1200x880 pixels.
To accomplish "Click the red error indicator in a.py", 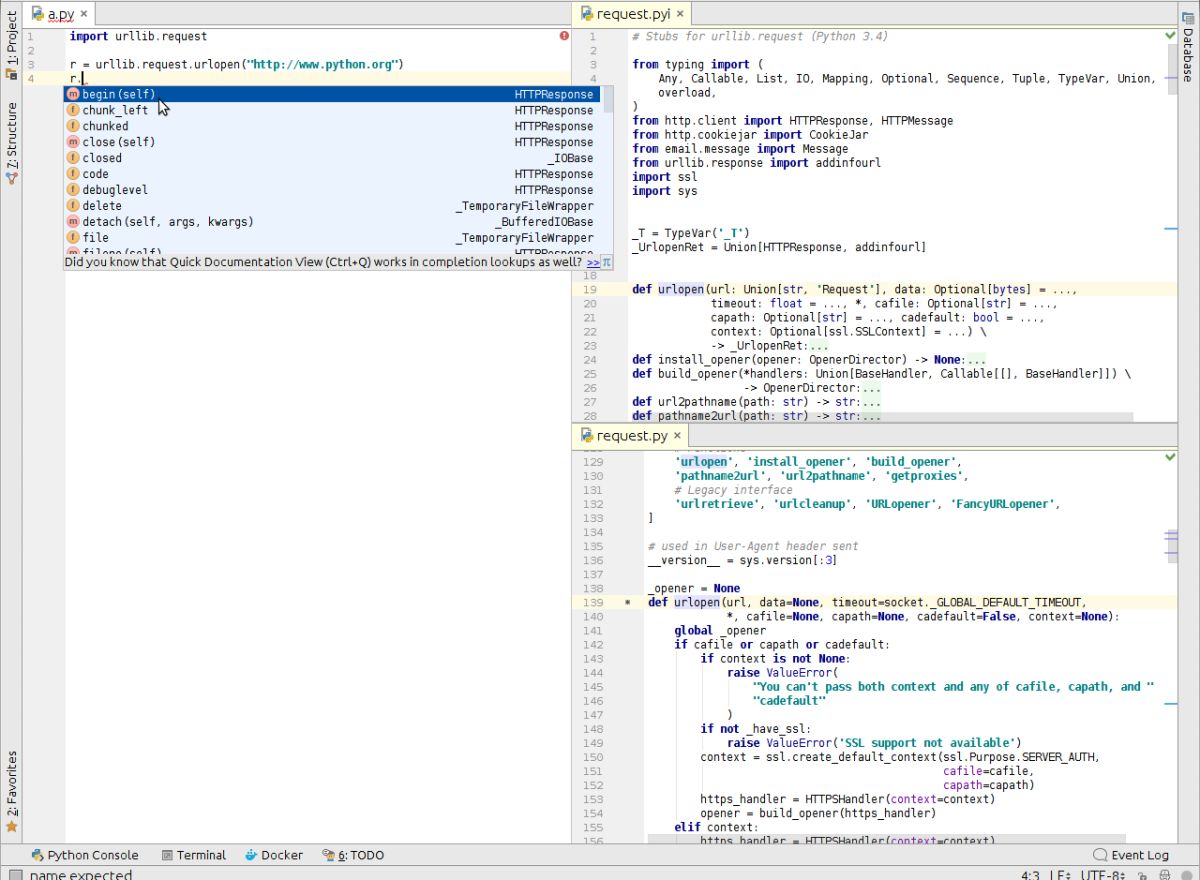I will click(564, 36).
